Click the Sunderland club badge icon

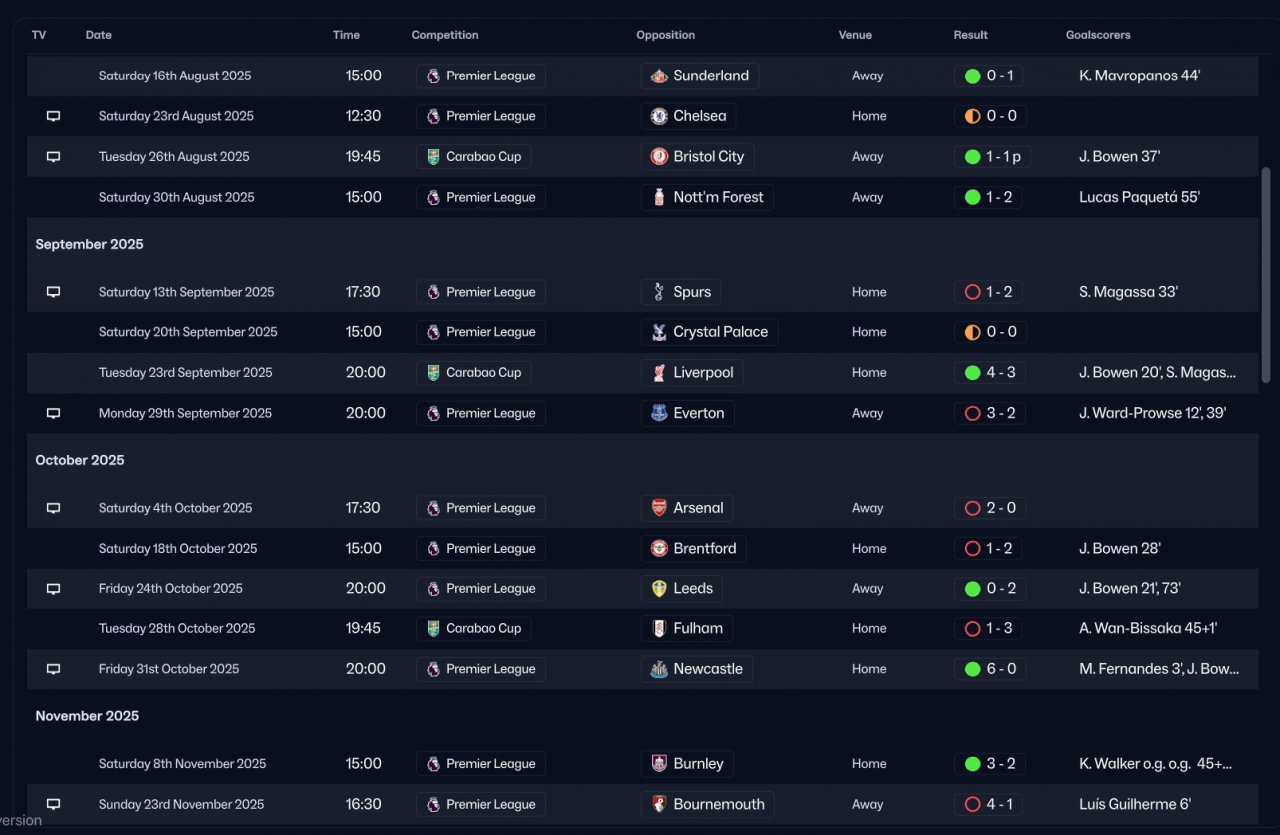[659, 76]
